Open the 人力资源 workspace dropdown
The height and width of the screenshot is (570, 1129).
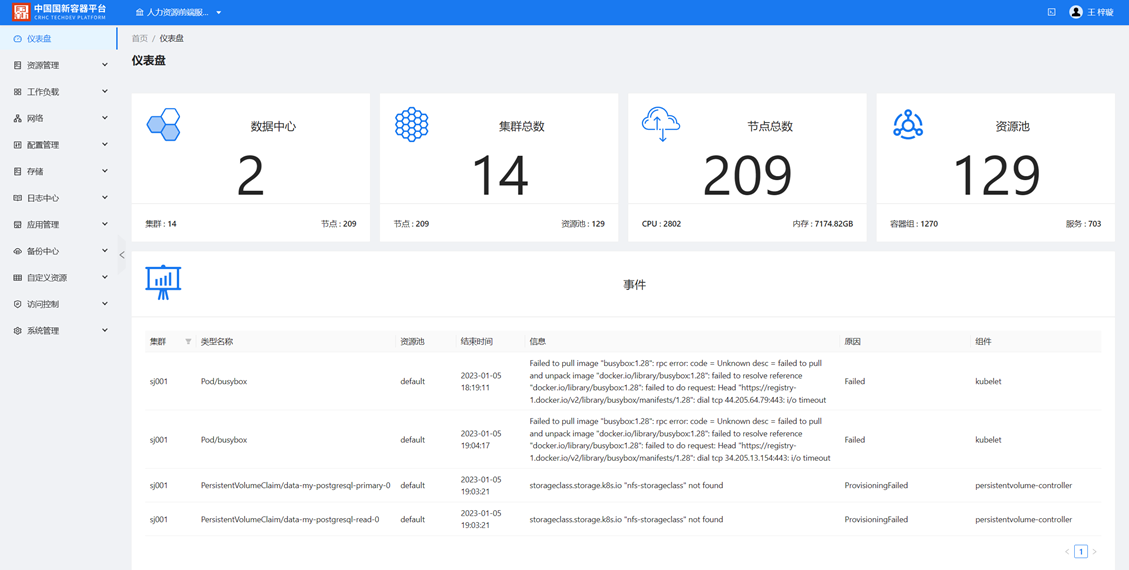point(179,12)
